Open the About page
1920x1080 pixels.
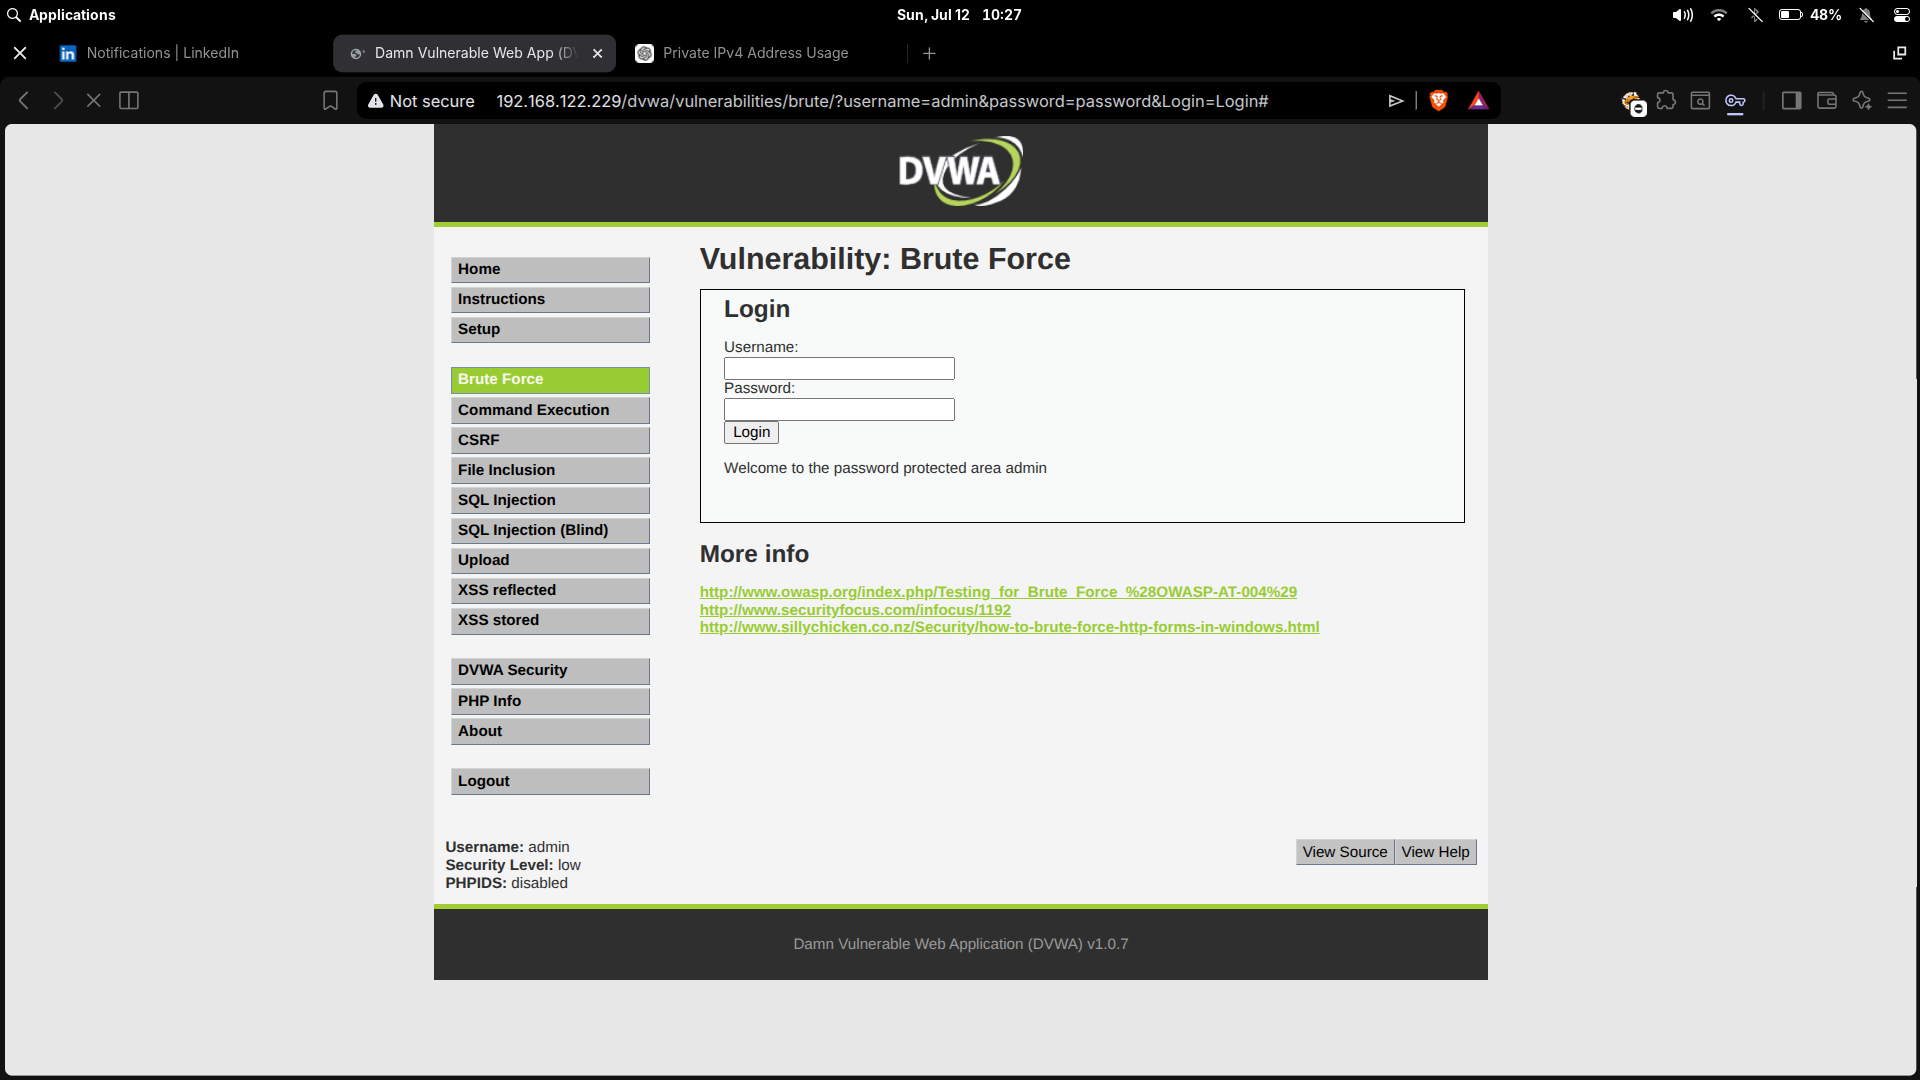[x=550, y=732]
